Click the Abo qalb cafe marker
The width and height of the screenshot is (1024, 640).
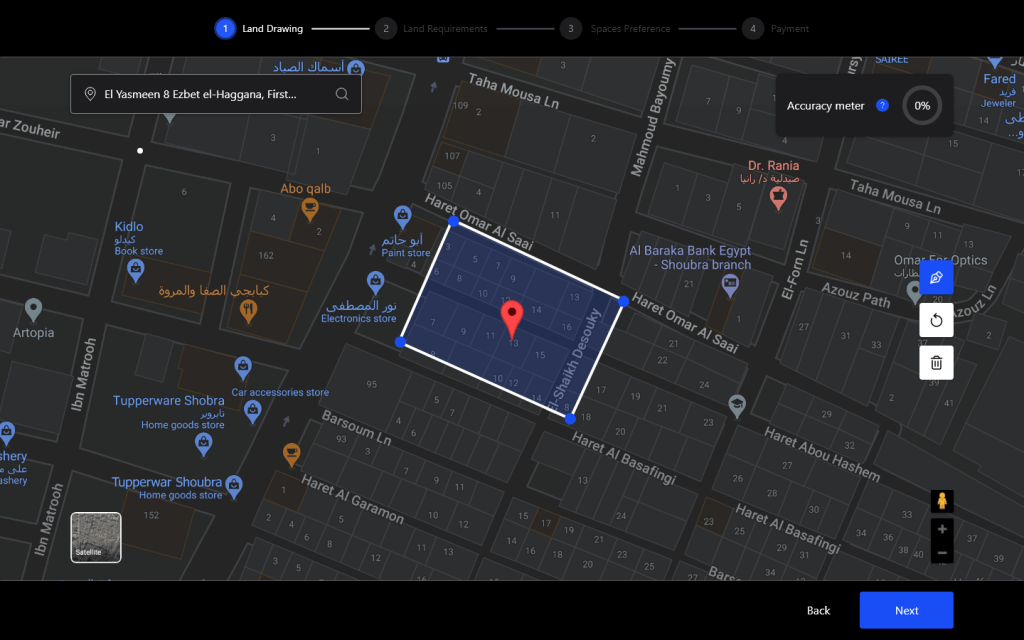[x=310, y=209]
